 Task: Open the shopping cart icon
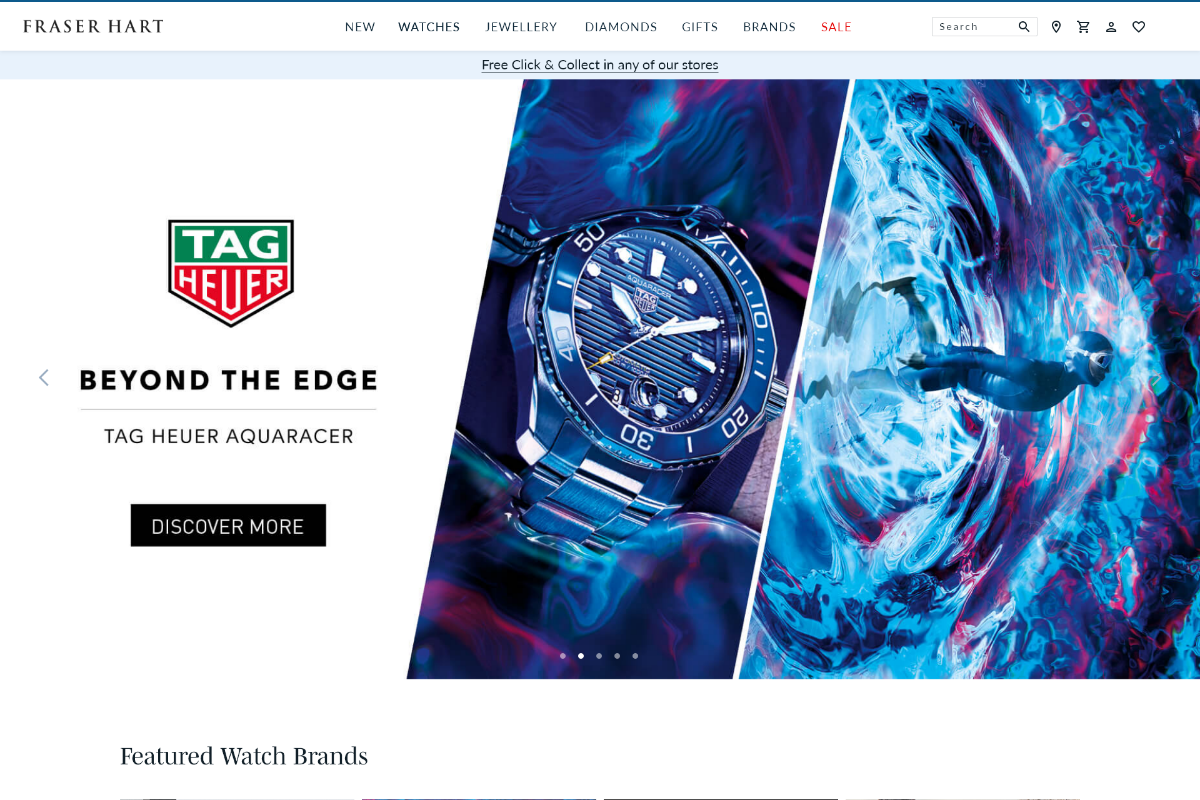pyautogui.click(x=1083, y=27)
